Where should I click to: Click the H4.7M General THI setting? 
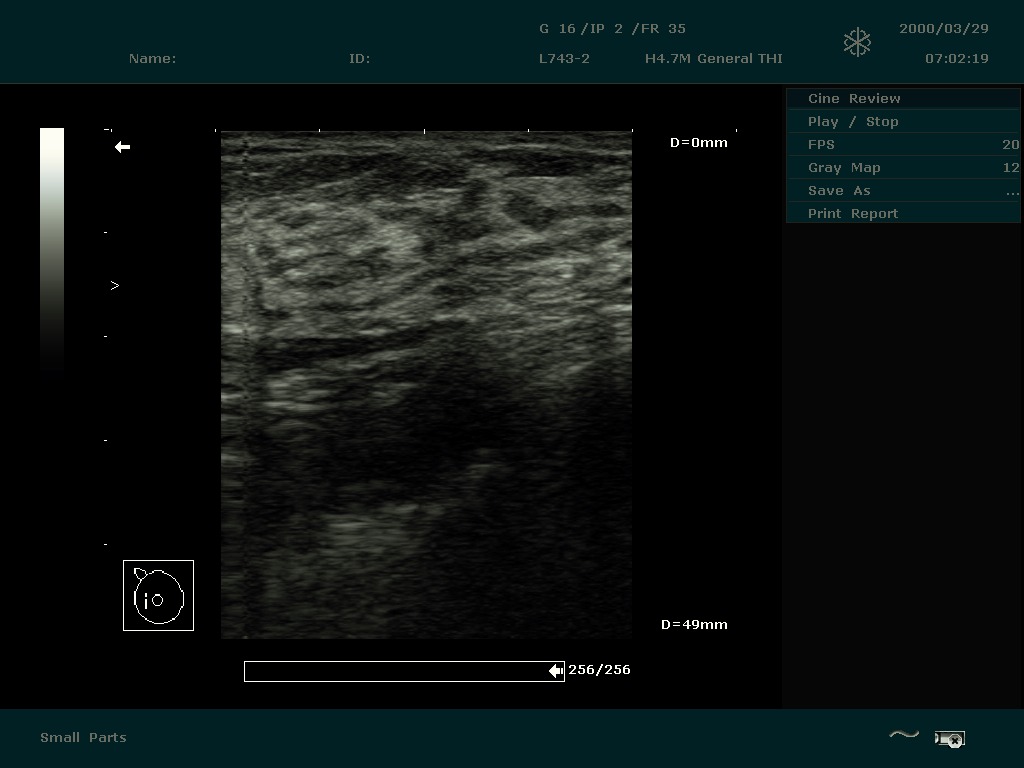pyautogui.click(x=713, y=59)
